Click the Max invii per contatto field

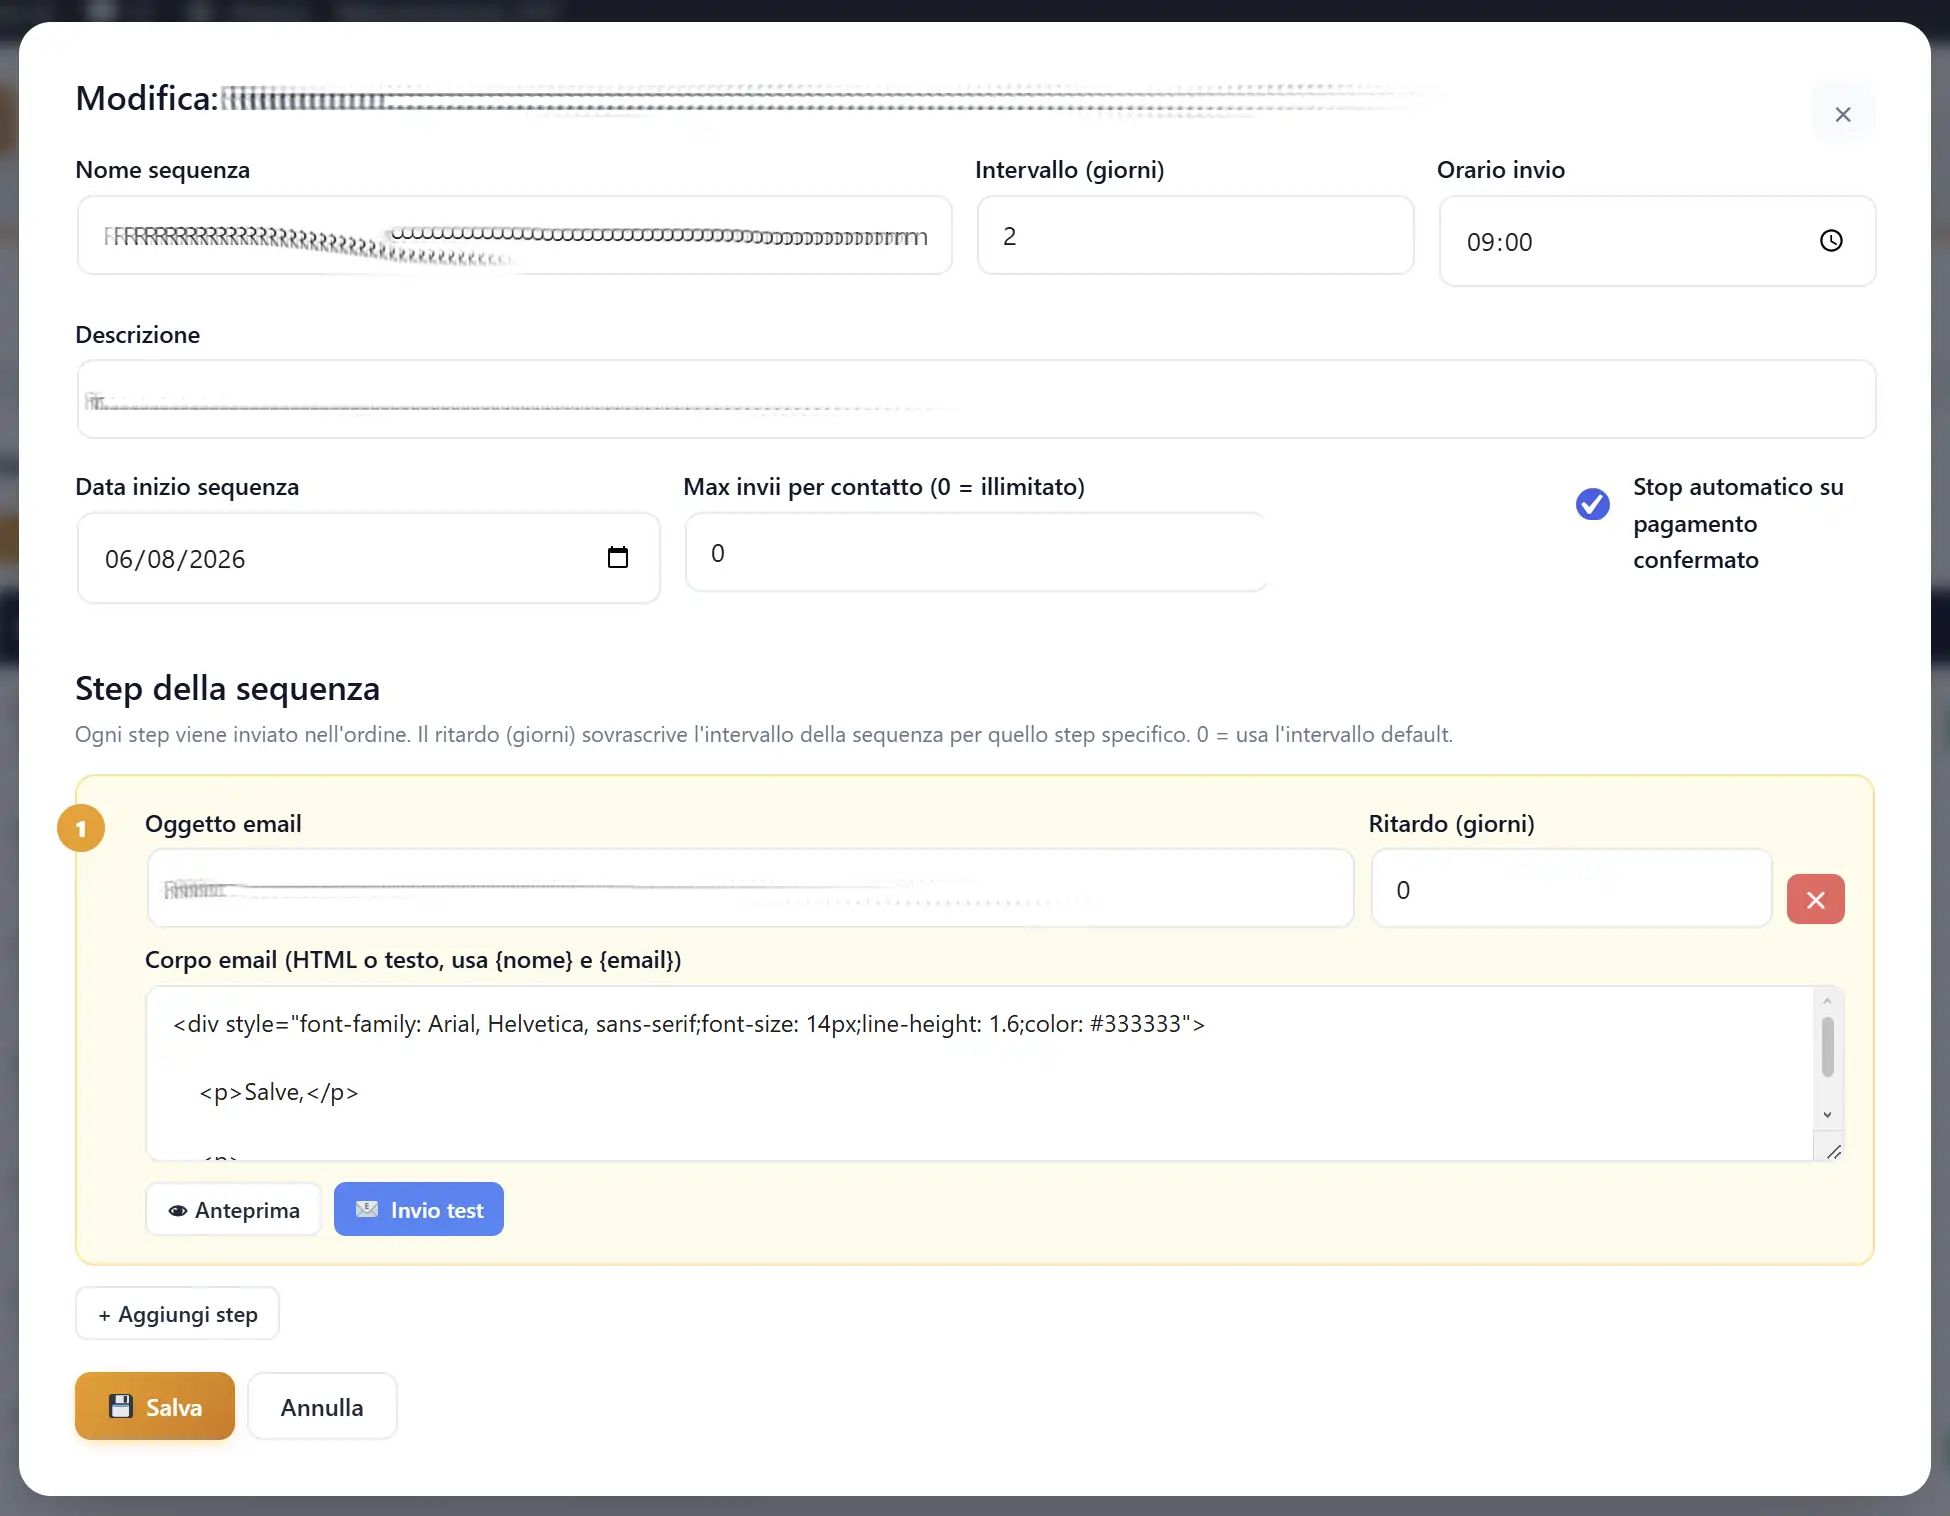tap(976, 553)
